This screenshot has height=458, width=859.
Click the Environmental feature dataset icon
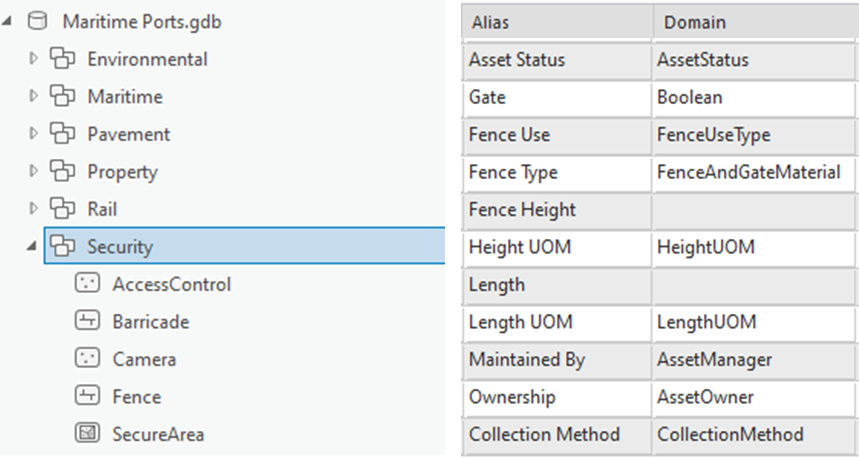click(63, 59)
